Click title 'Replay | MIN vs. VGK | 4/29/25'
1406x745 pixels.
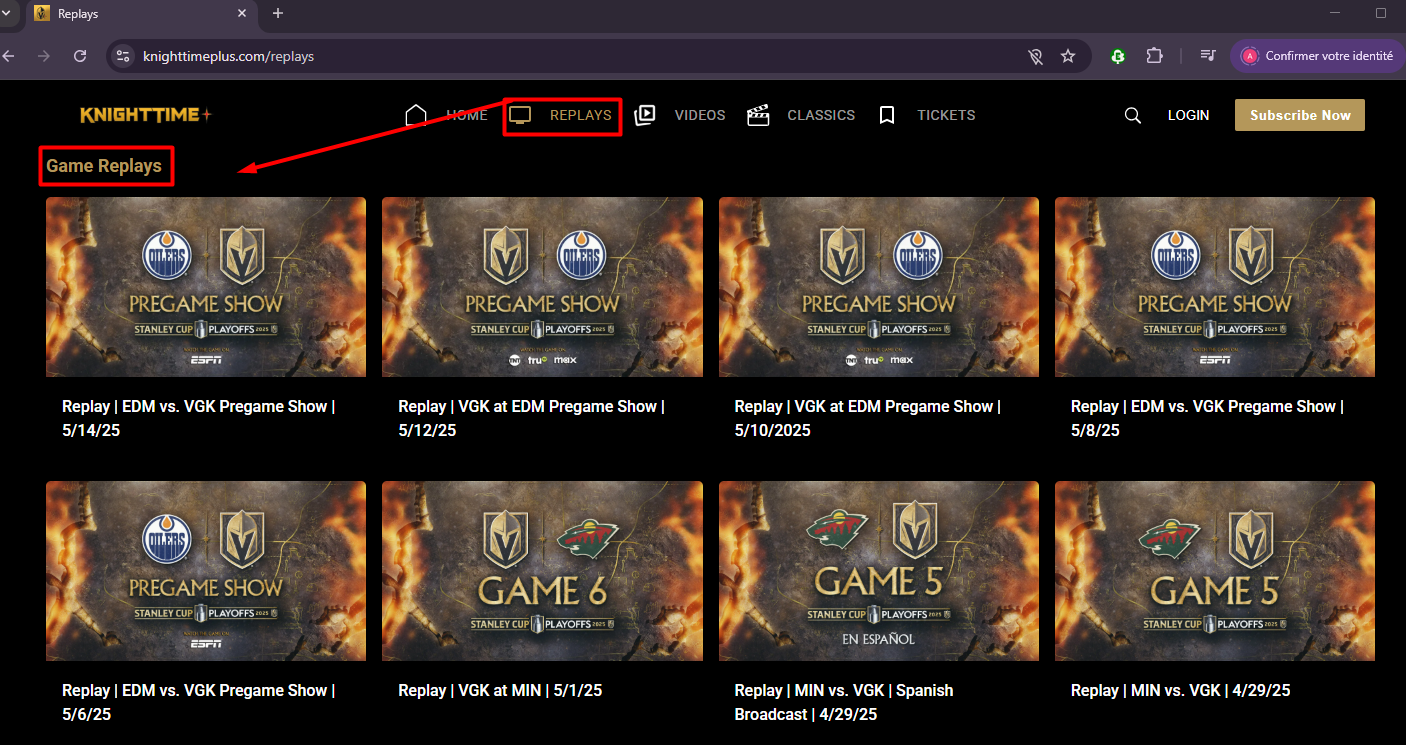tap(1181, 690)
